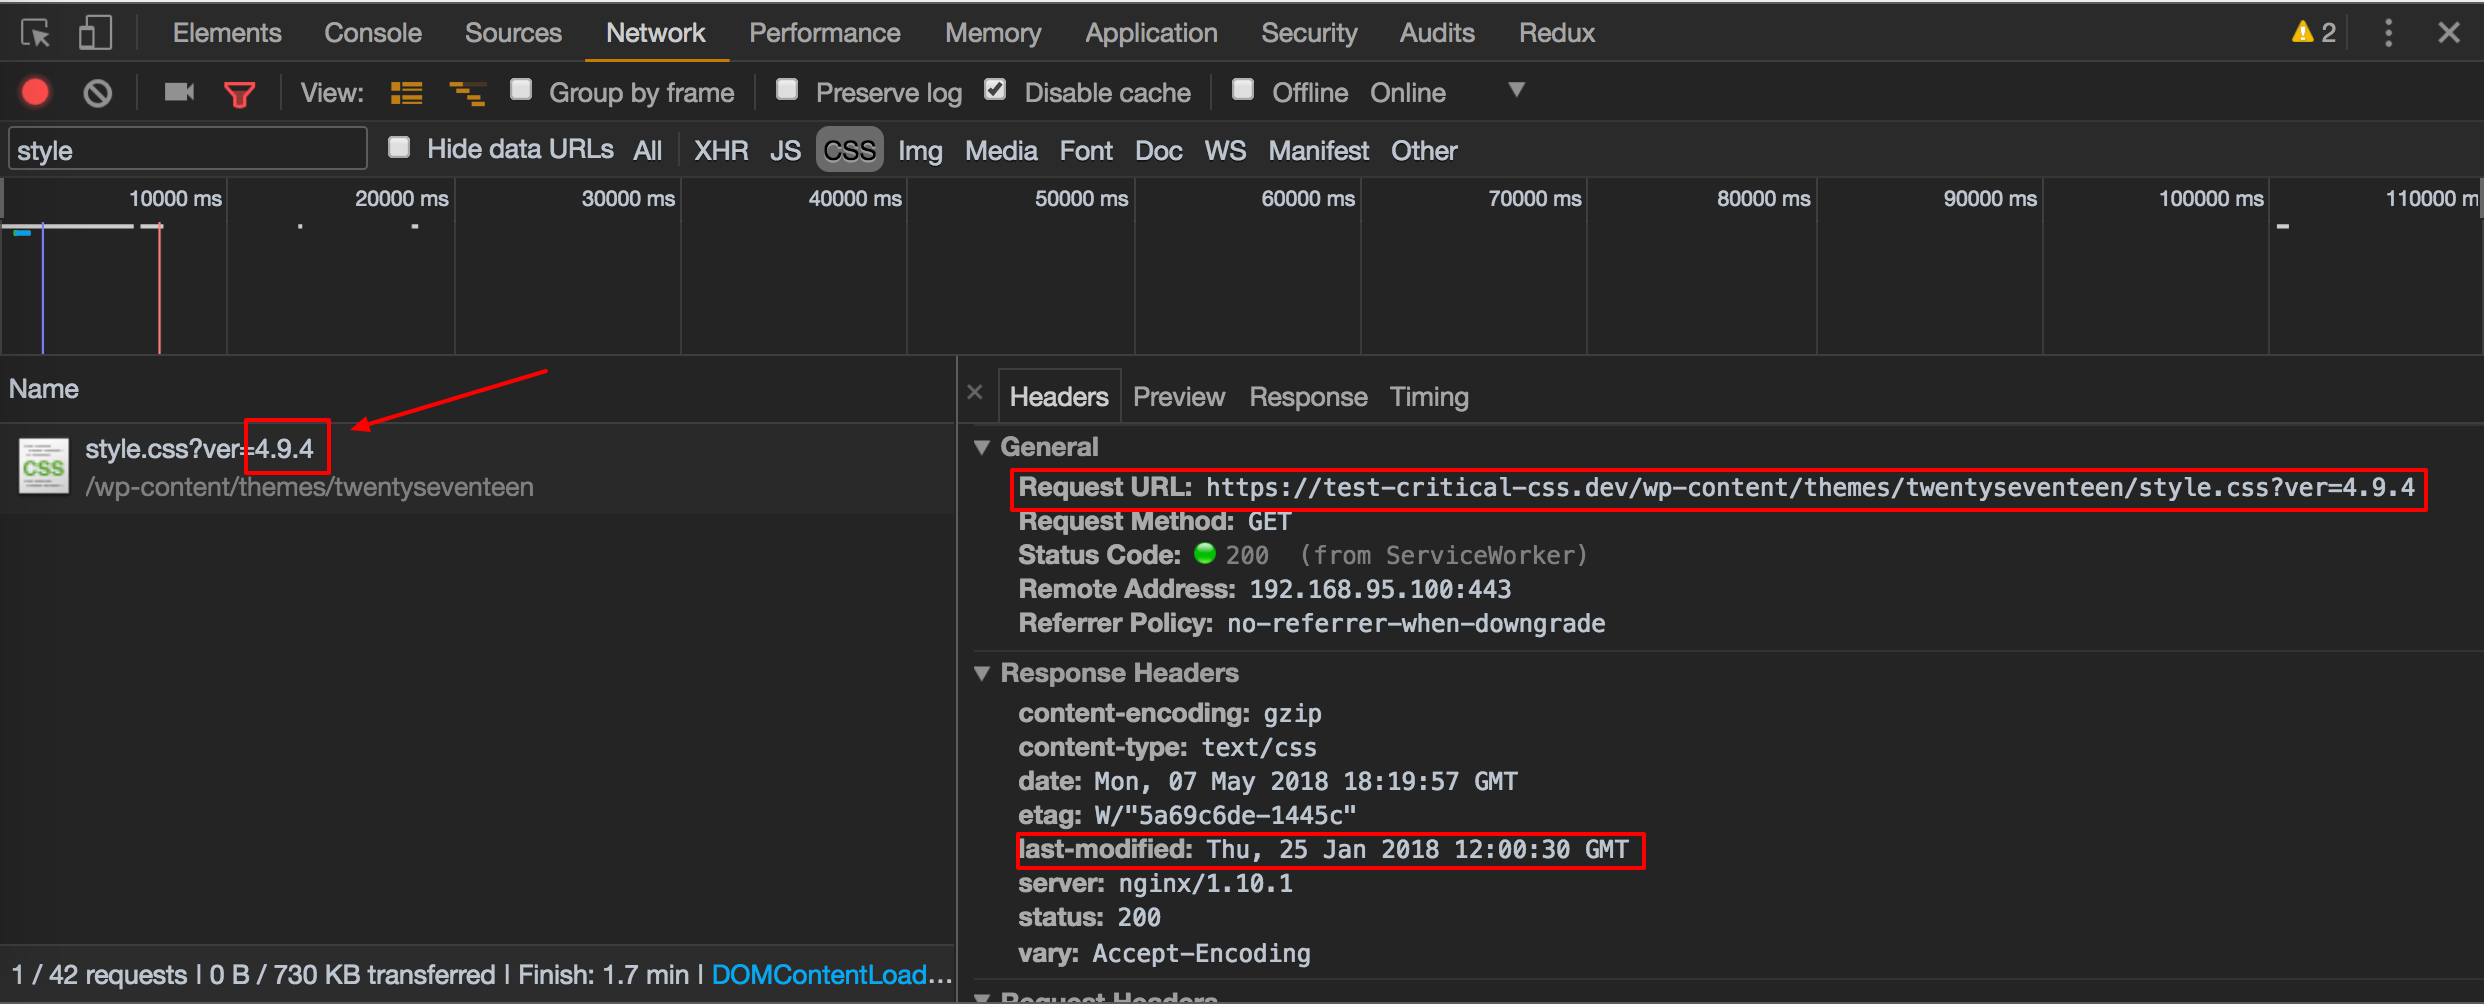Open the Redux tab
Viewport: 2484px width, 1004px height.
pyautogui.click(x=1557, y=33)
